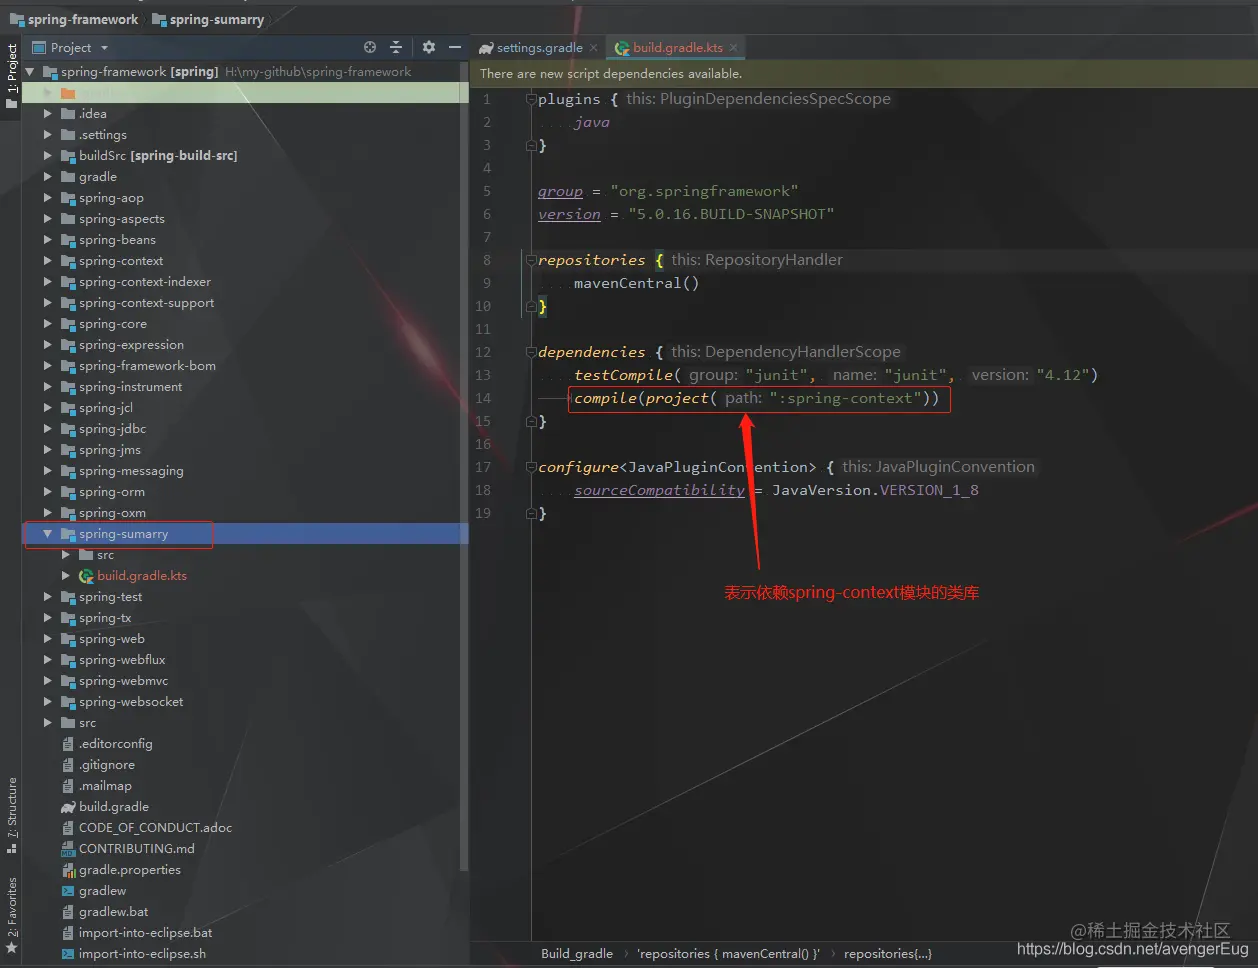The height and width of the screenshot is (968, 1258).
Task: Click mavenCentral() call on line 9
Action: [637, 283]
